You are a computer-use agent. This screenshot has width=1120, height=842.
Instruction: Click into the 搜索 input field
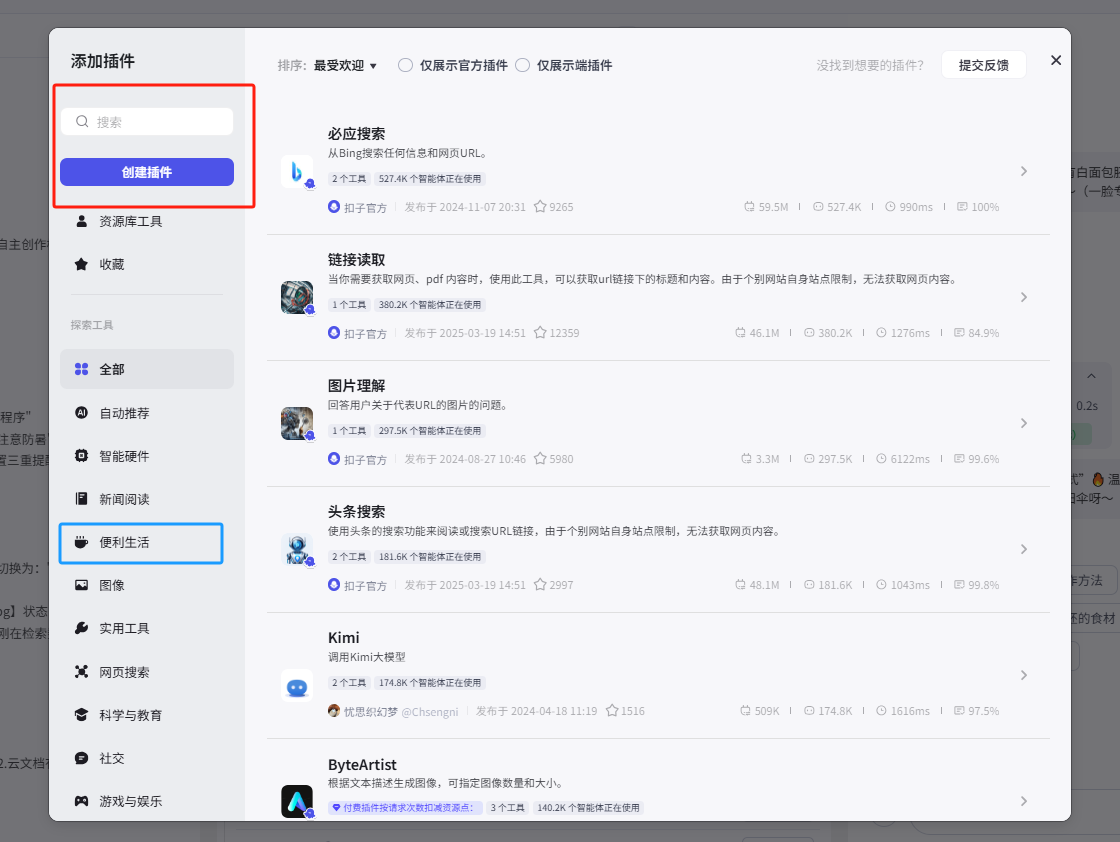(x=160, y=122)
